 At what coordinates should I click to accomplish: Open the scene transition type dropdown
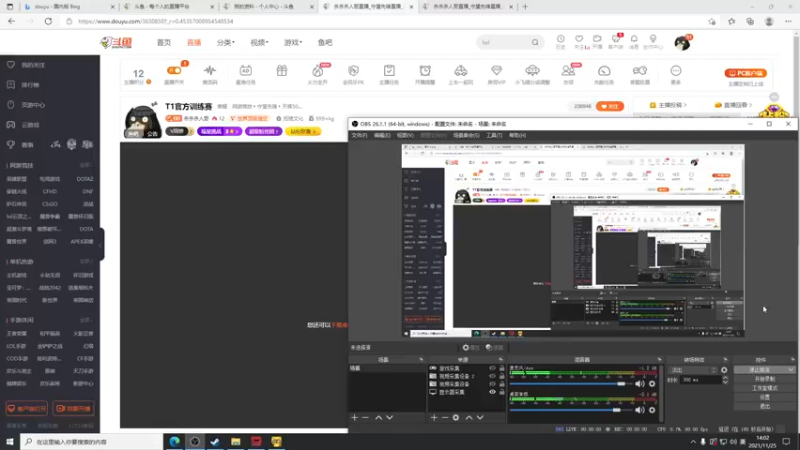[x=693, y=370]
